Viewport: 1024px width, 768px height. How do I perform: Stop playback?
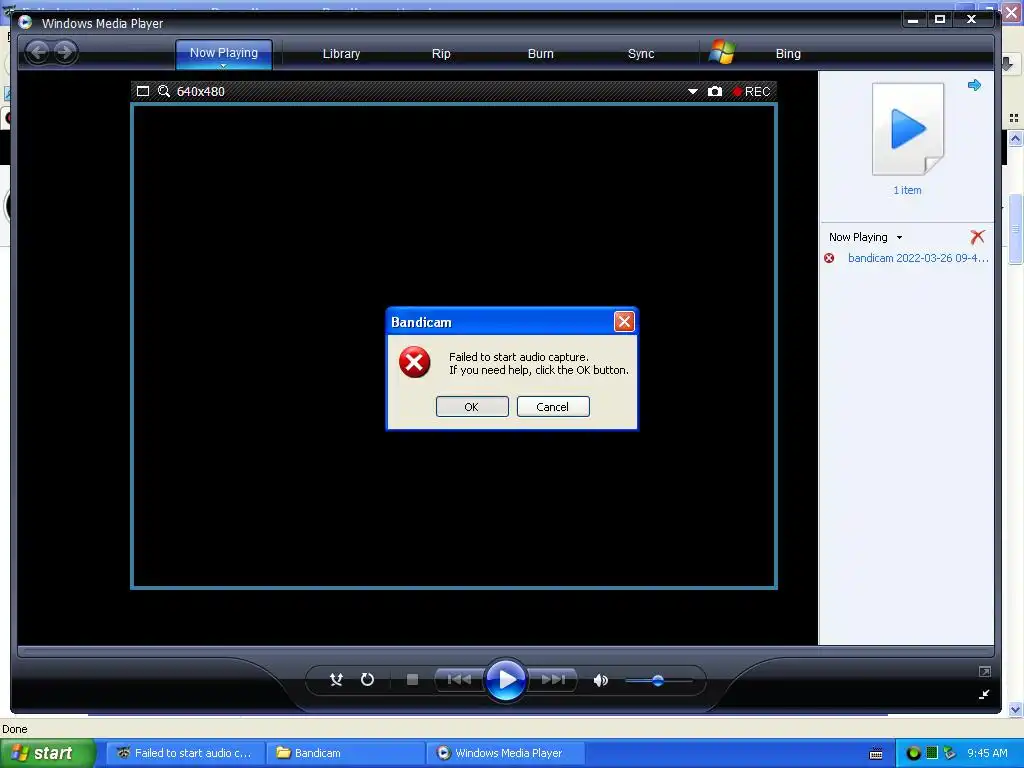click(412, 680)
